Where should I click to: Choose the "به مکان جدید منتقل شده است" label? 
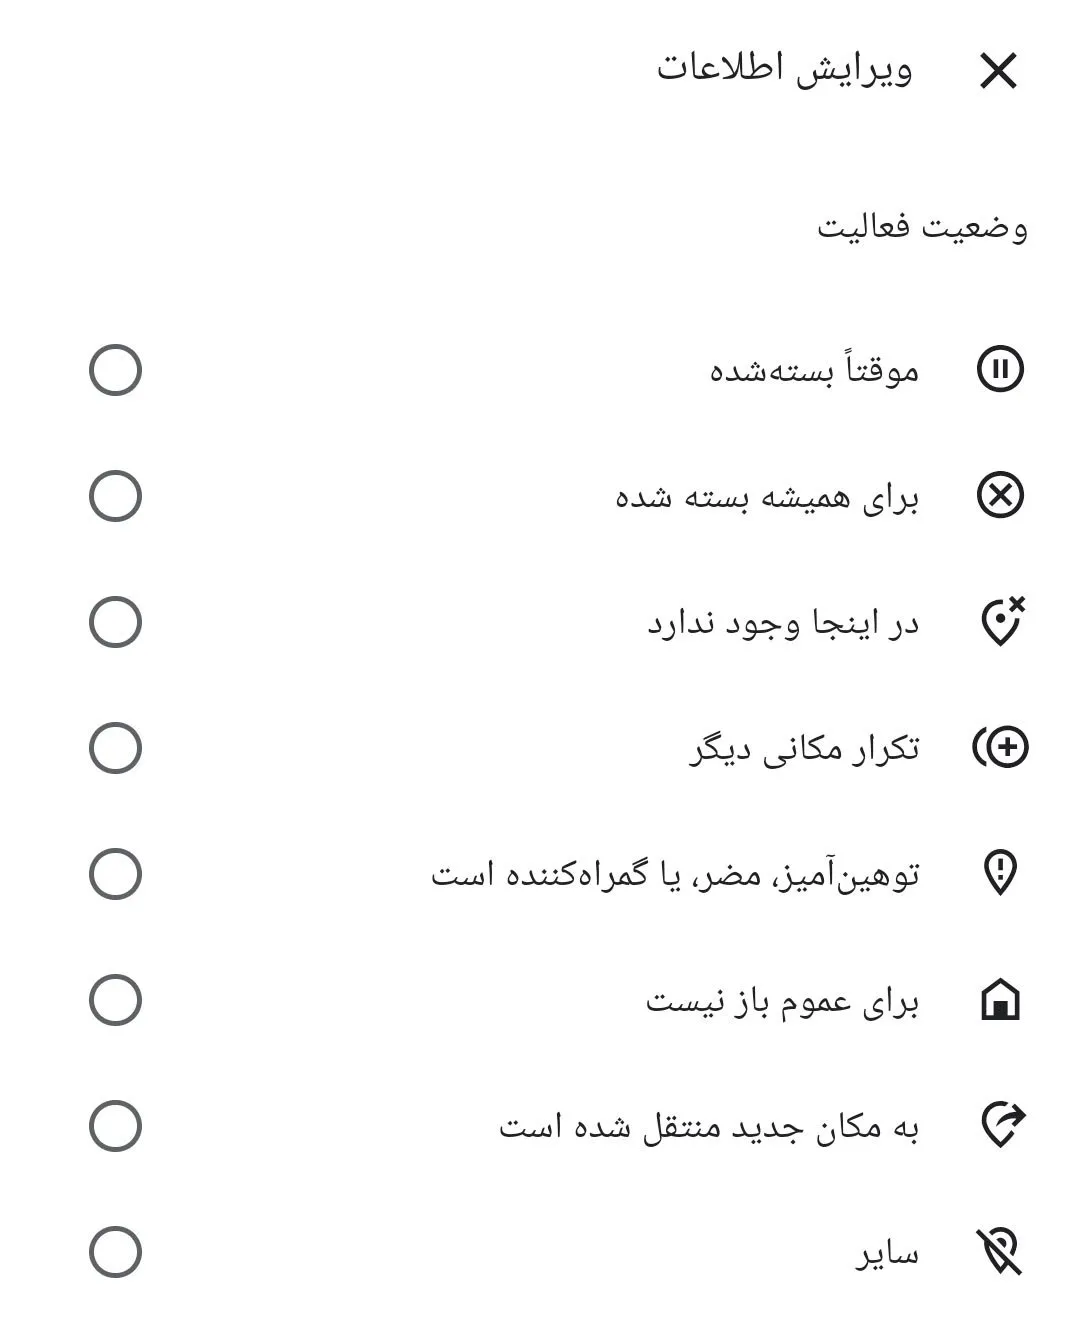pyautogui.click(x=708, y=1127)
